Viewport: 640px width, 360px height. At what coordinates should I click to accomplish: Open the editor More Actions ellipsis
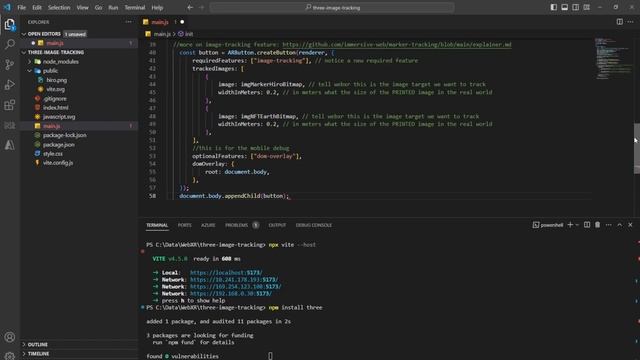tap(631, 22)
